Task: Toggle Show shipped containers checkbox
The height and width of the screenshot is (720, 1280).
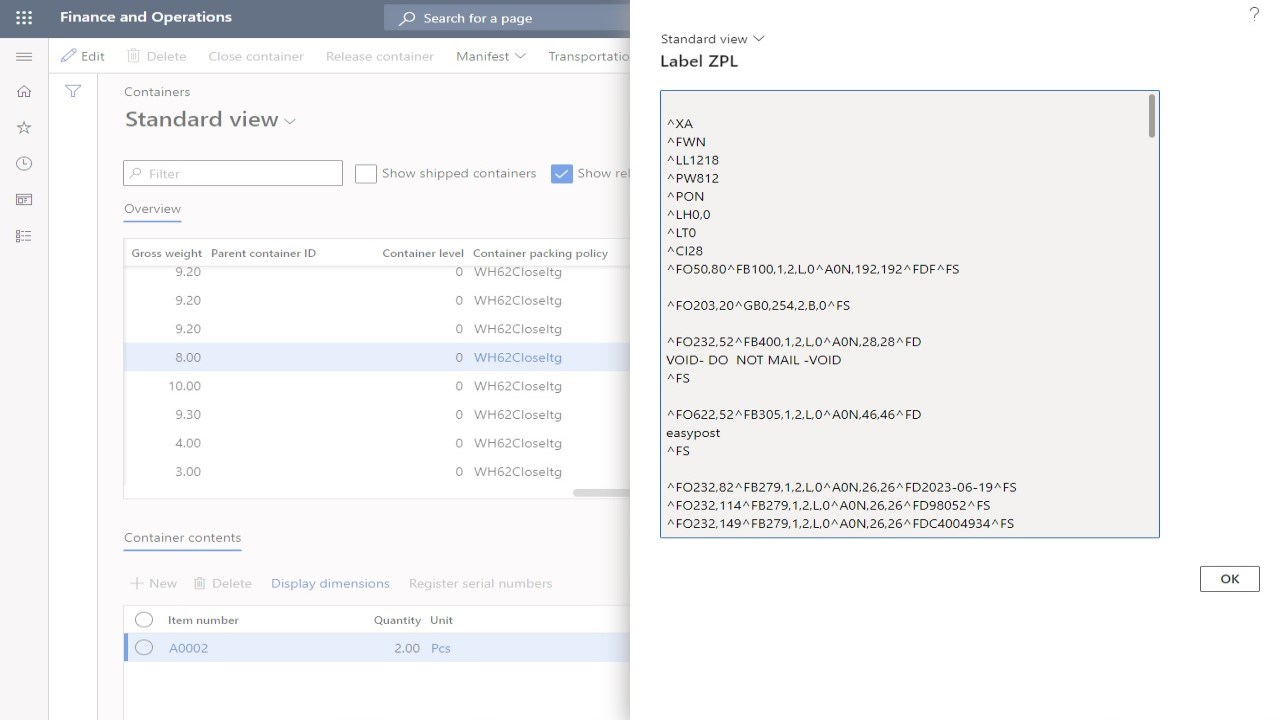Action: click(366, 173)
